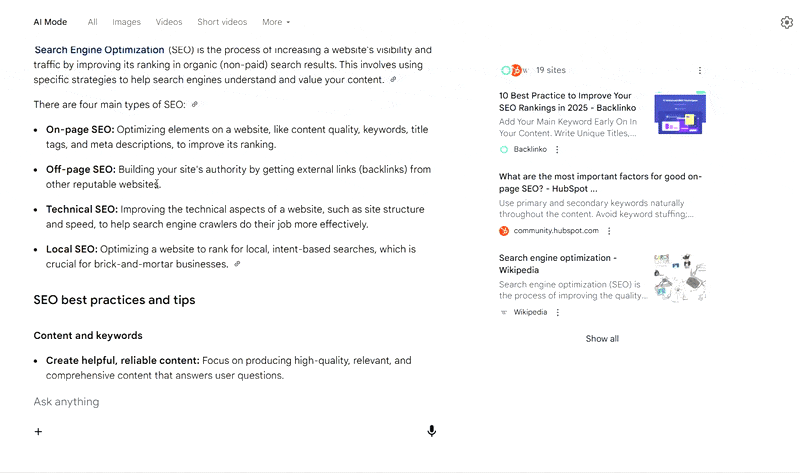800x473 pixels.
Task: Open options menu next to Wikipedia source
Action: [x=557, y=312]
